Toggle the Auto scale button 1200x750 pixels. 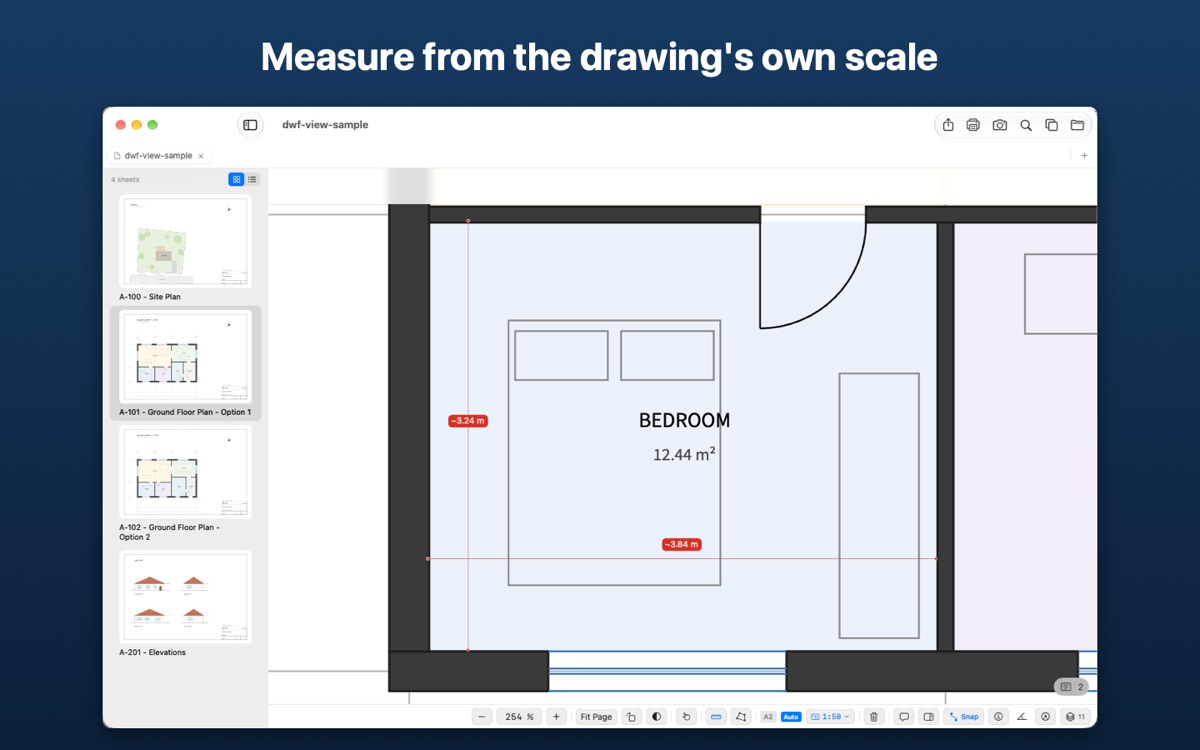[x=791, y=716]
